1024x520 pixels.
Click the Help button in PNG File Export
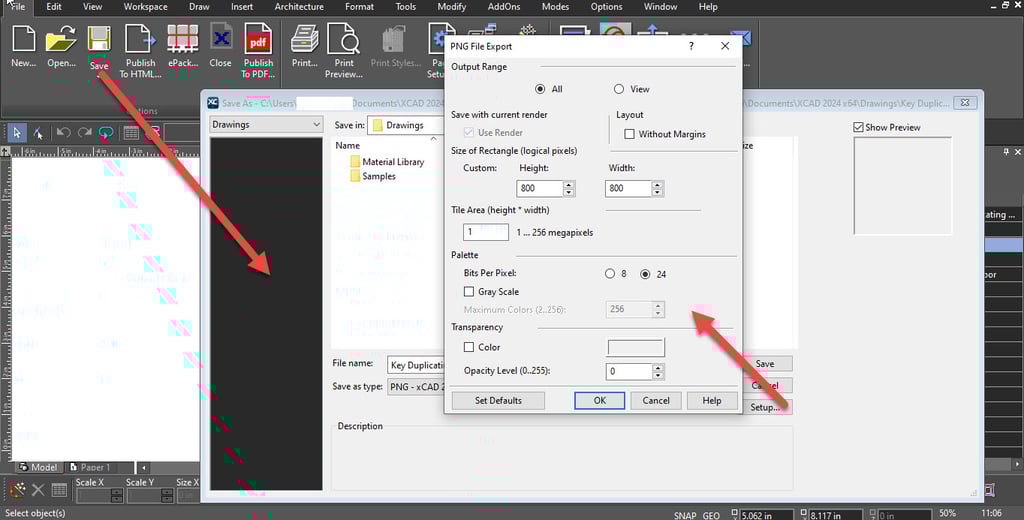point(712,400)
